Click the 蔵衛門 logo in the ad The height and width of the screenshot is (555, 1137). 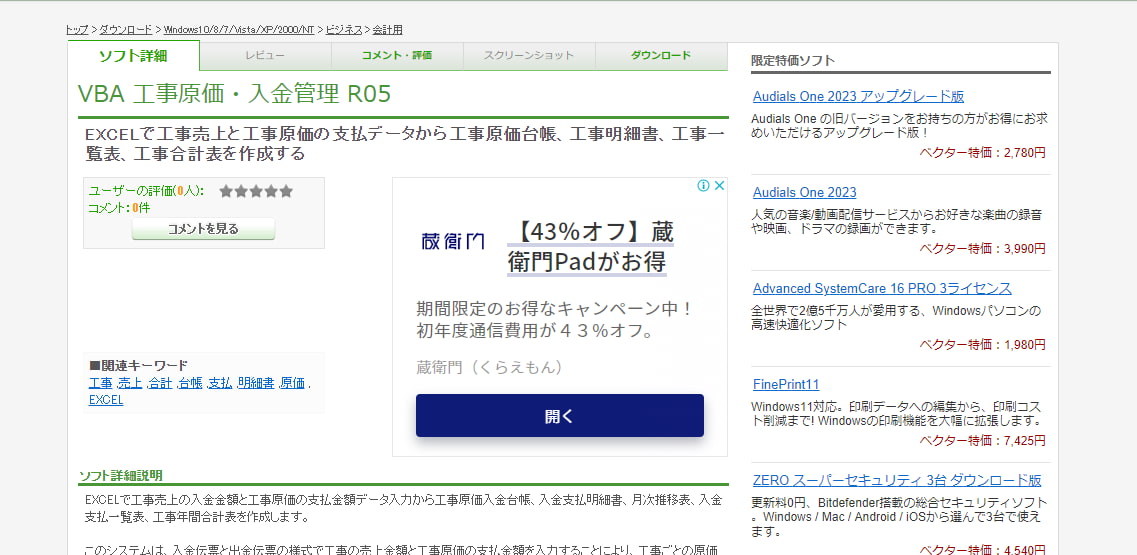click(452, 241)
